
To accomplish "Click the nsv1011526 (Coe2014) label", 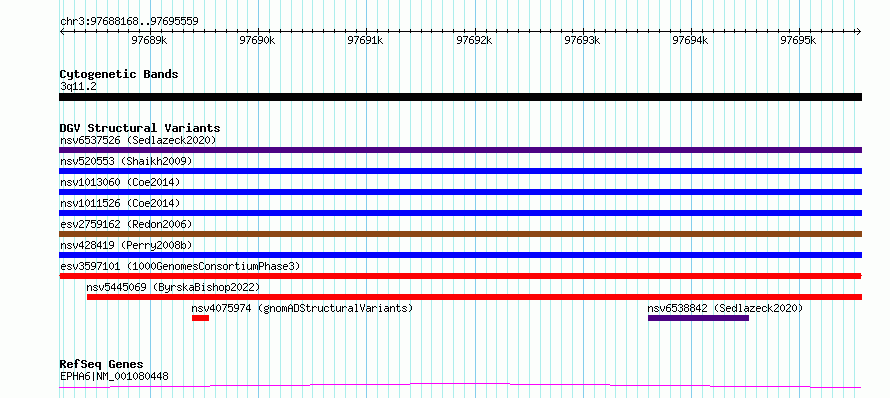I will [x=120, y=203].
